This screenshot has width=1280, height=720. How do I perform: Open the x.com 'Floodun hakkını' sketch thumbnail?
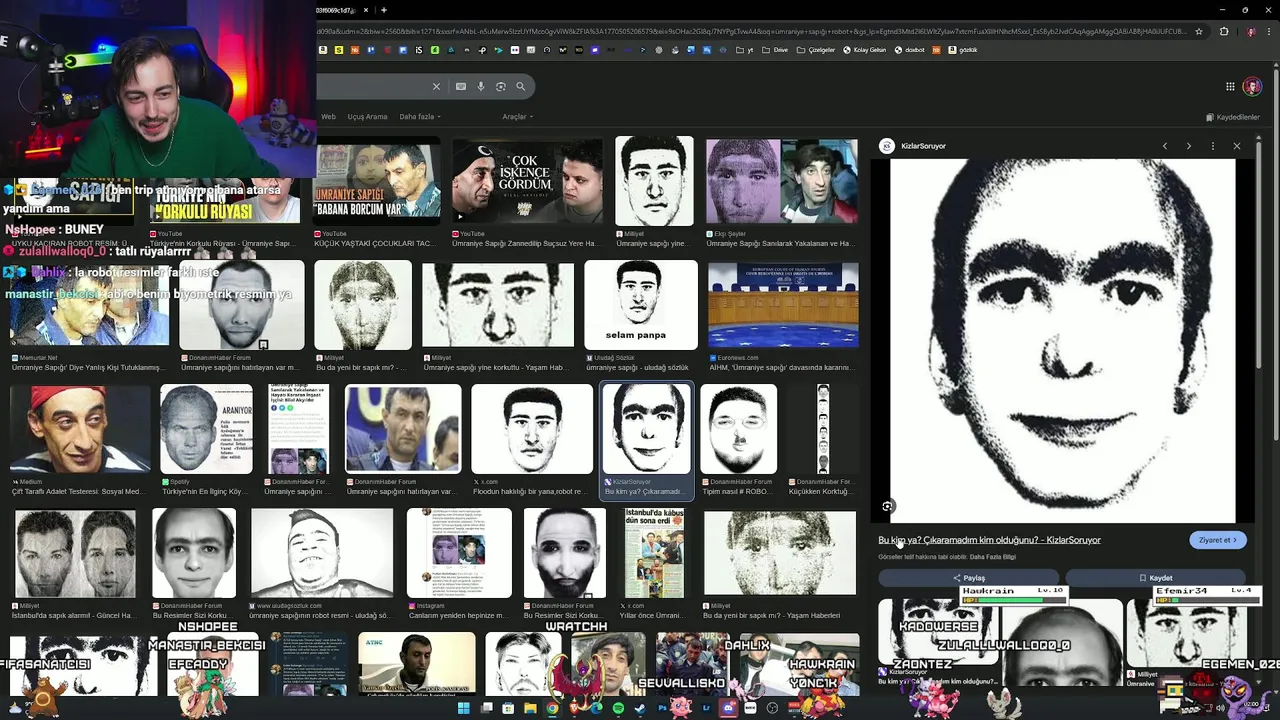(532, 429)
